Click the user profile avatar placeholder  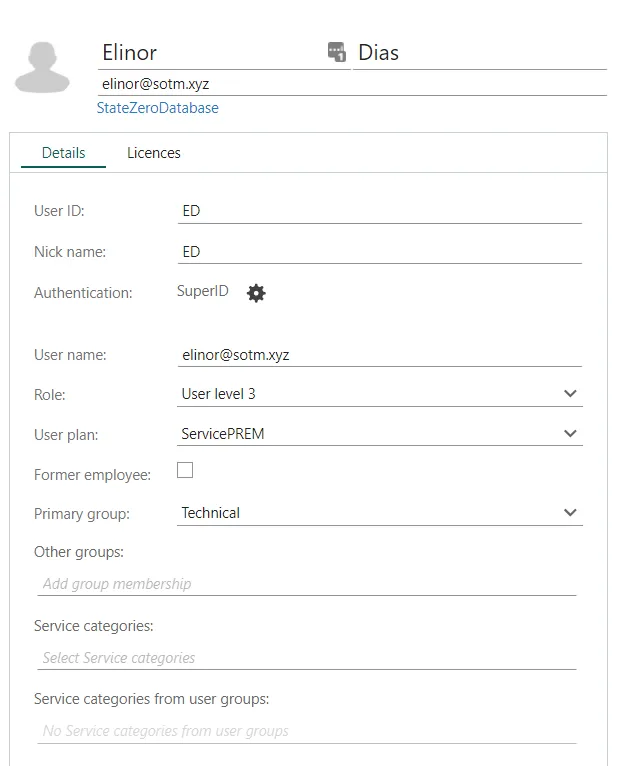[42, 68]
